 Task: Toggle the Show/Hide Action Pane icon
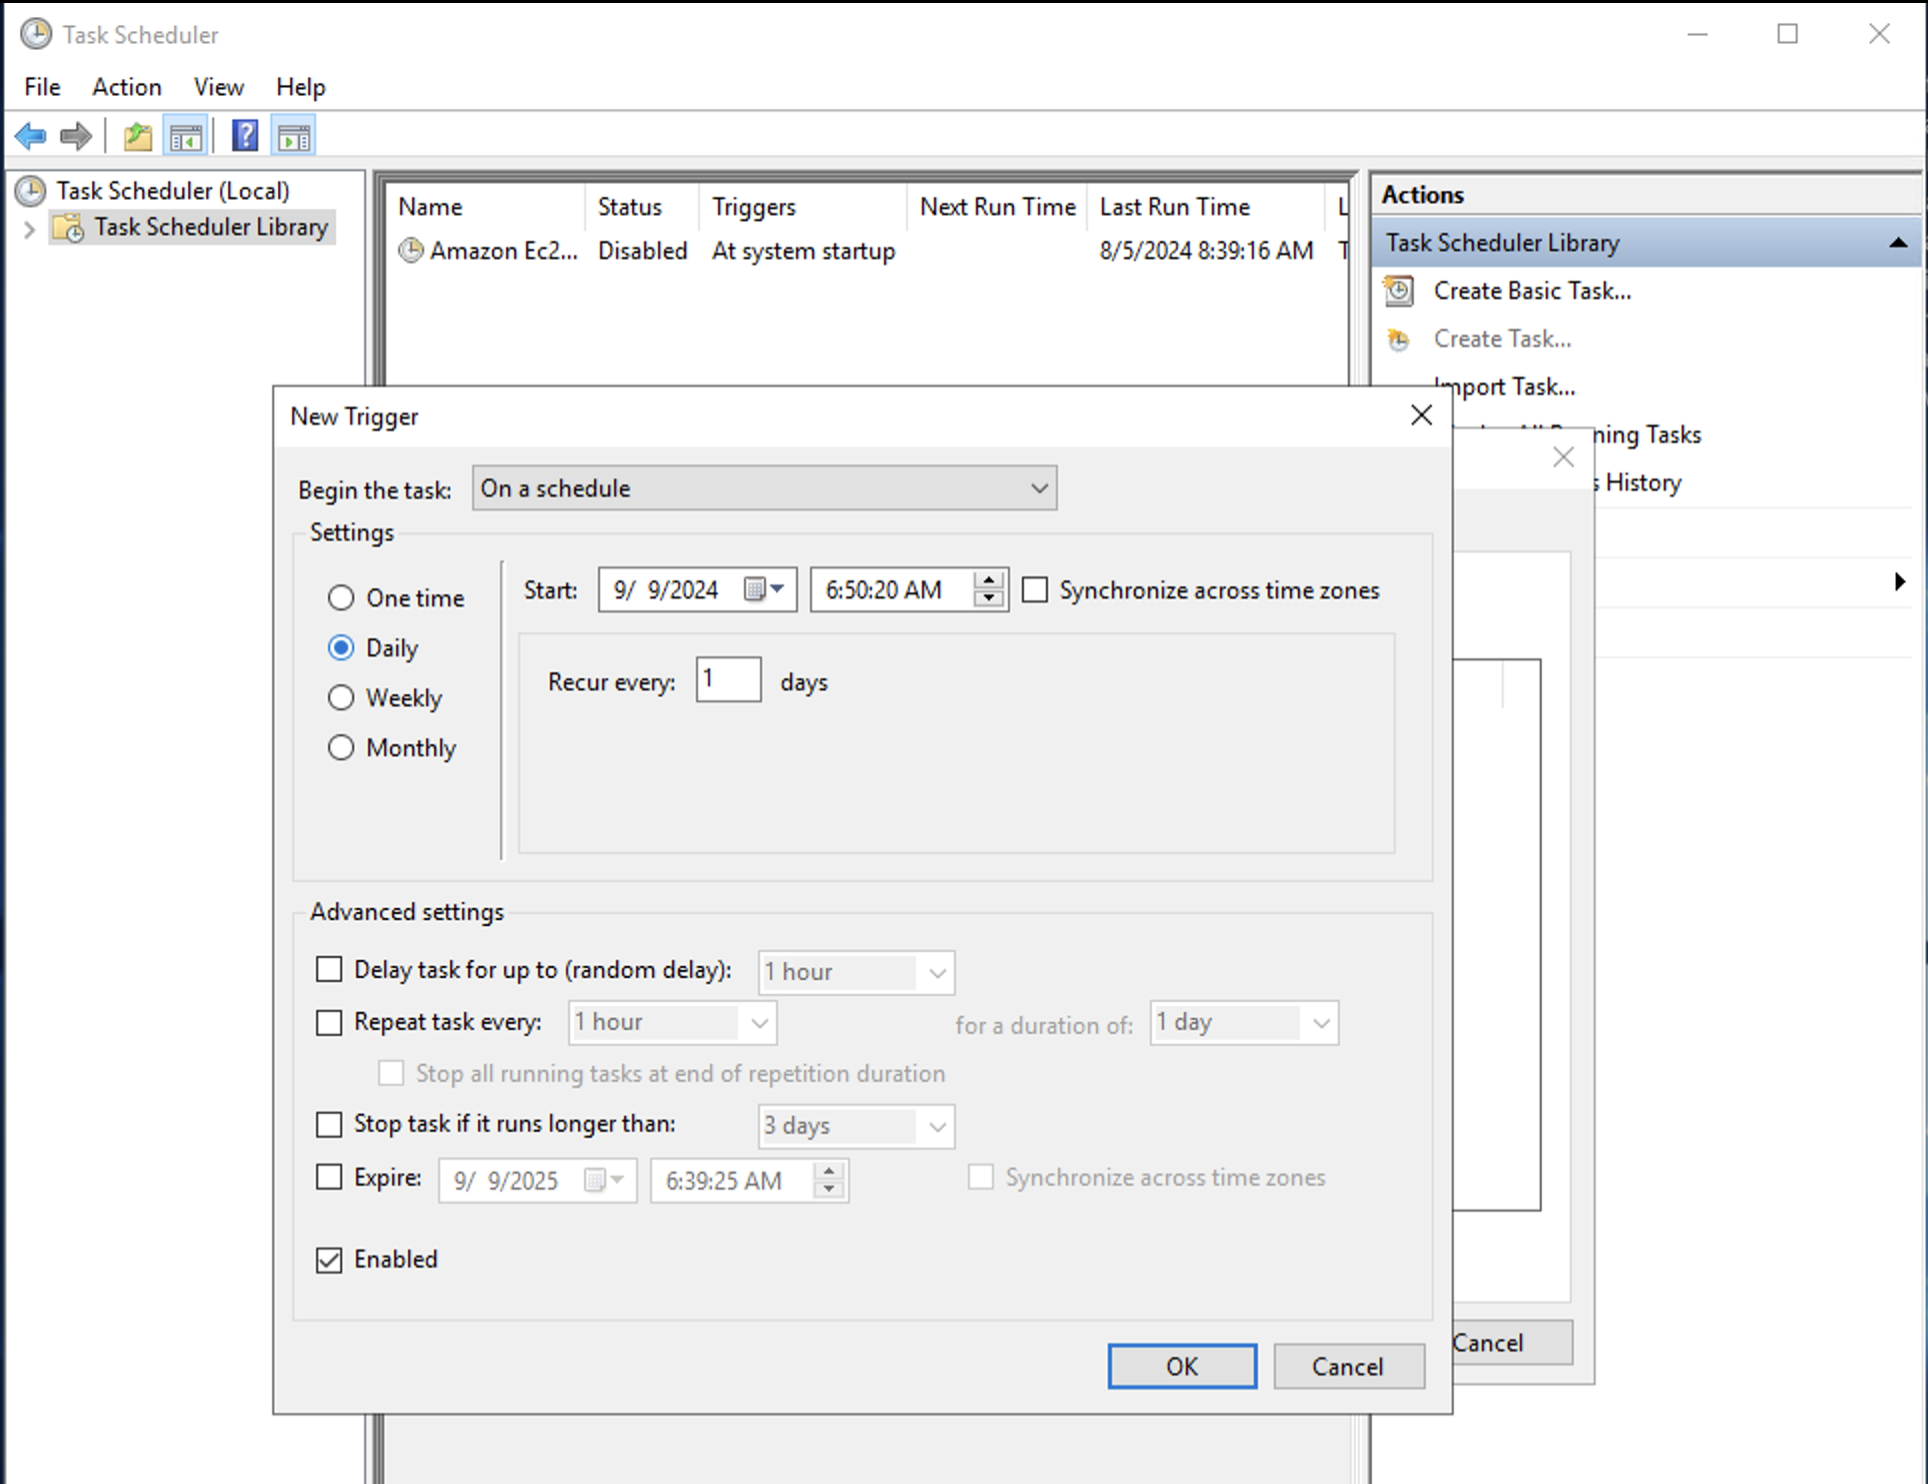tap(294, 136)
